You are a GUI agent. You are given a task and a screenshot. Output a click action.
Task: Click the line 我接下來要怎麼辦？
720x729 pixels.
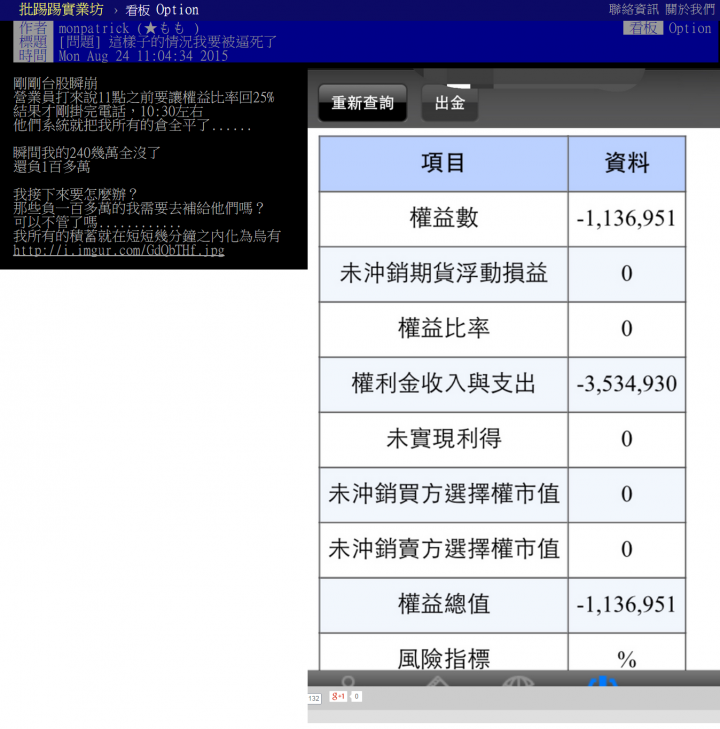[x=75, y=194]
